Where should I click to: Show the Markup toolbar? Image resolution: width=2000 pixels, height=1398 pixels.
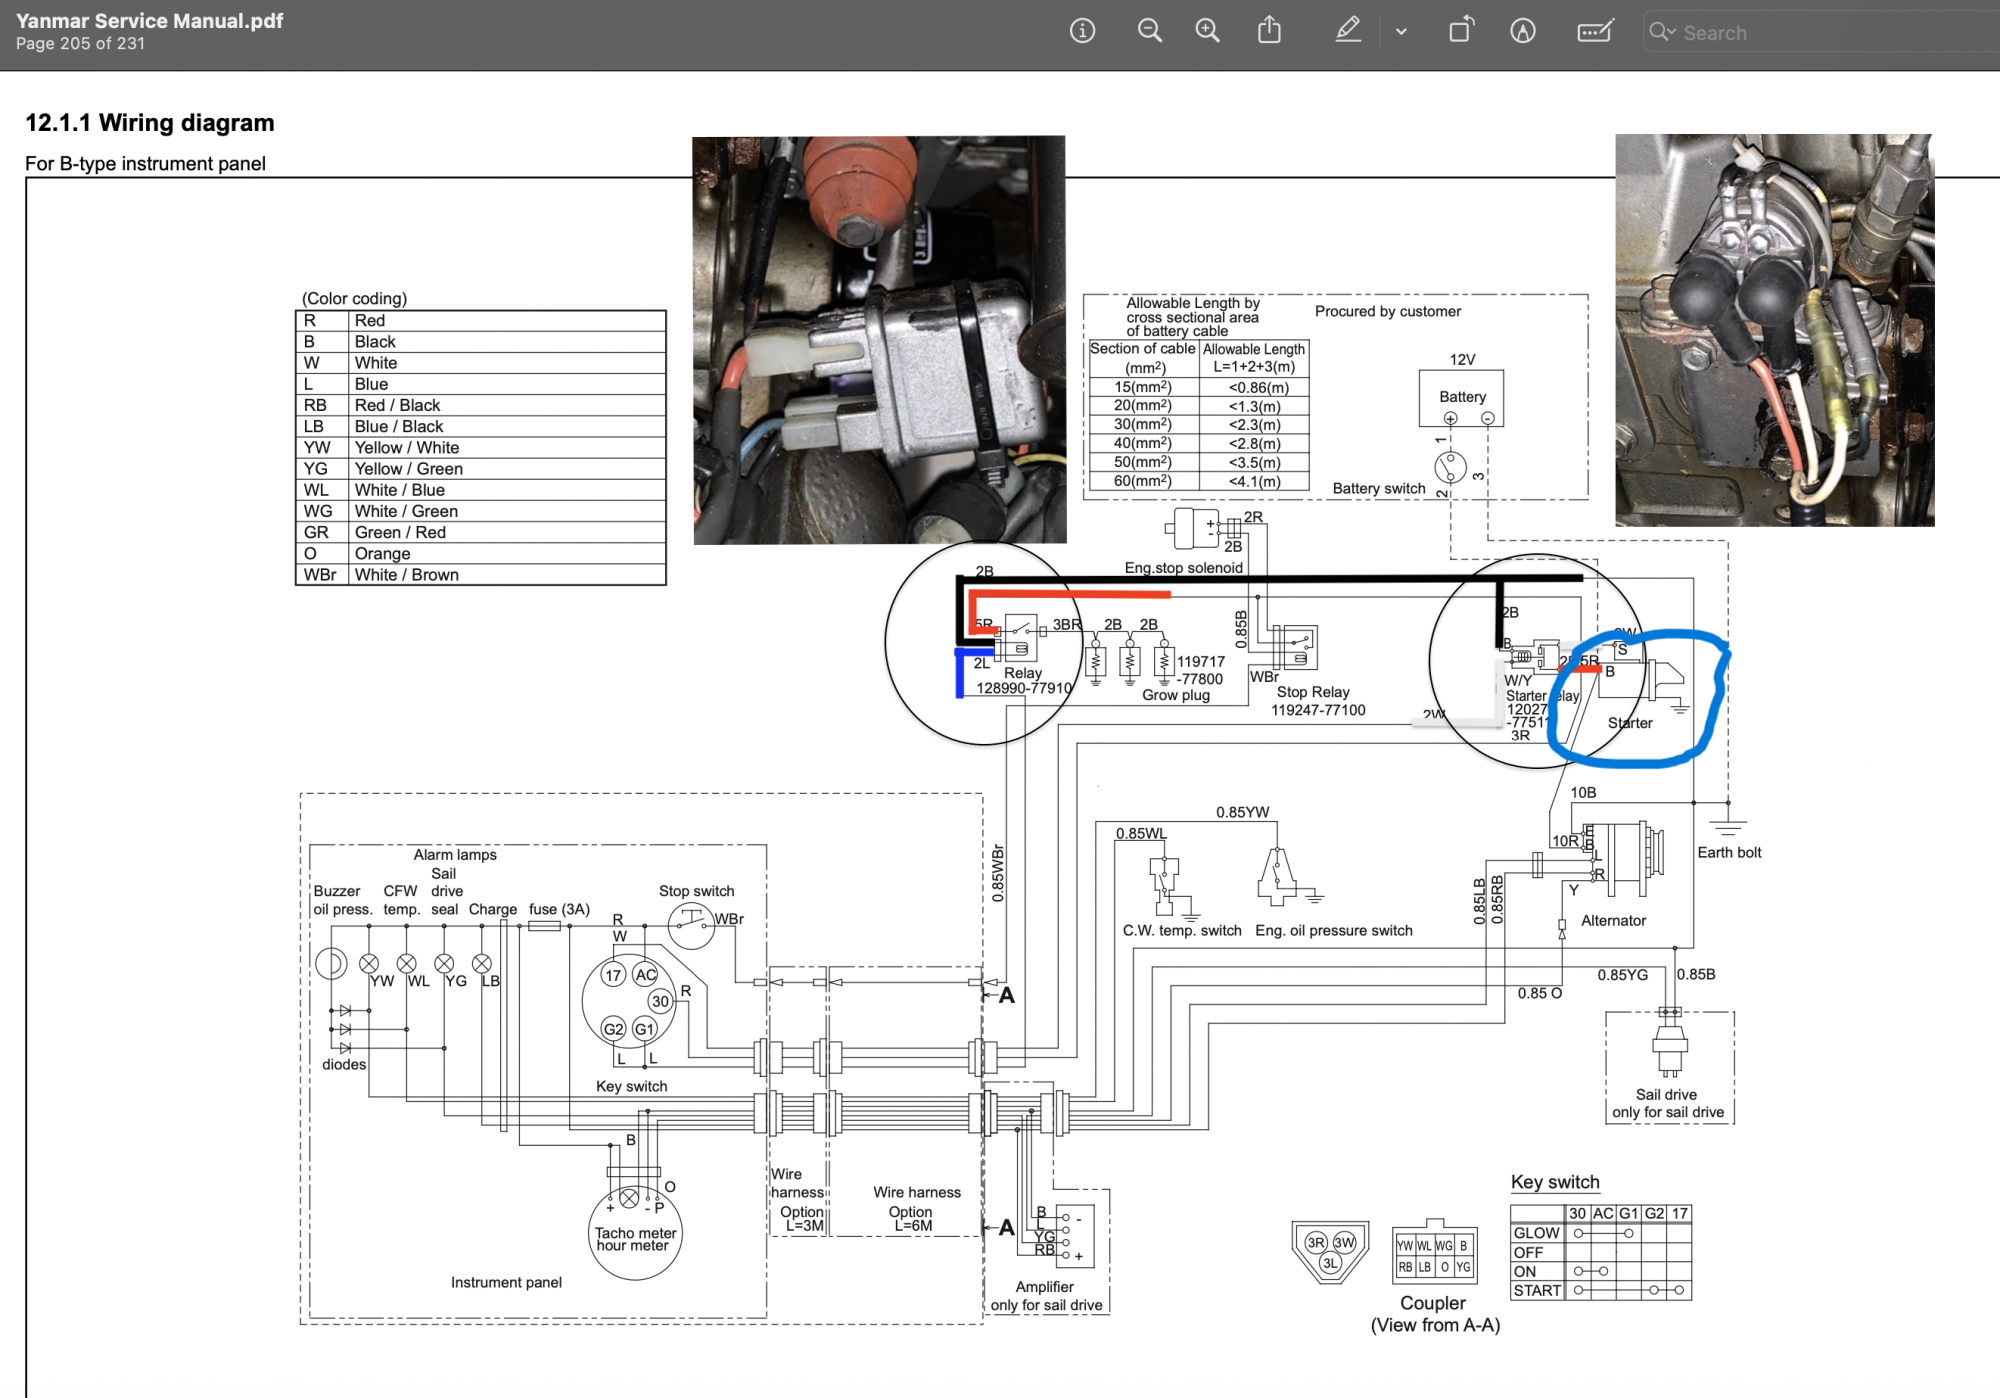(1523, 31)
